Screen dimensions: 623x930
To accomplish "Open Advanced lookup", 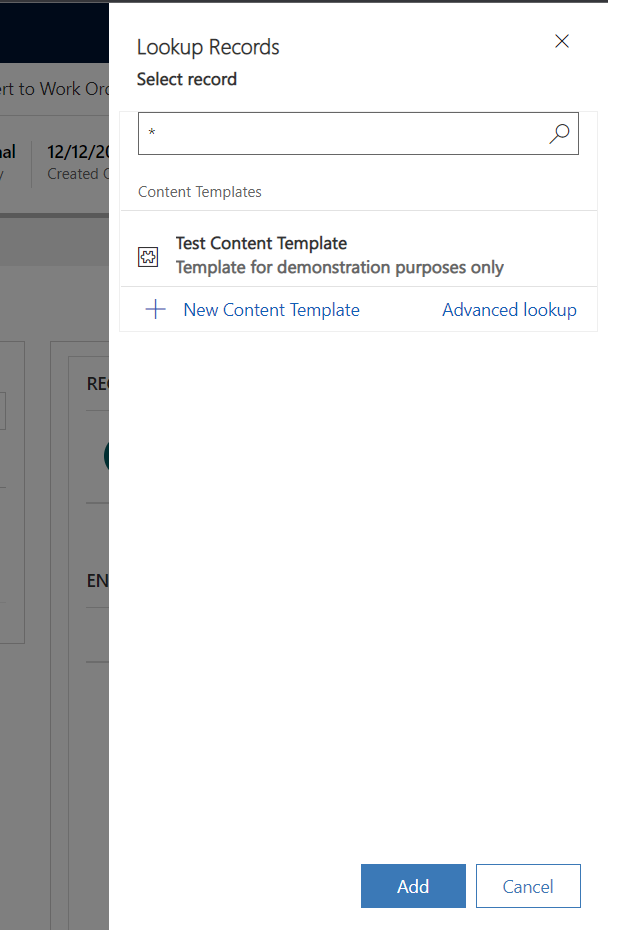I will [x=509, y=310].
